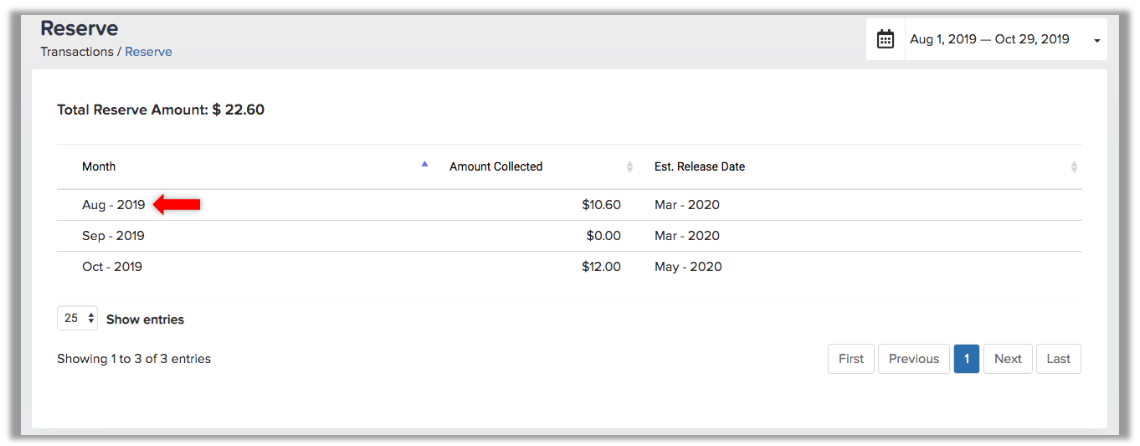Sort by Month using ascending arrow icon
Image resolution: width=1140 pixels, height=446 pixels.
click(425, 164)
